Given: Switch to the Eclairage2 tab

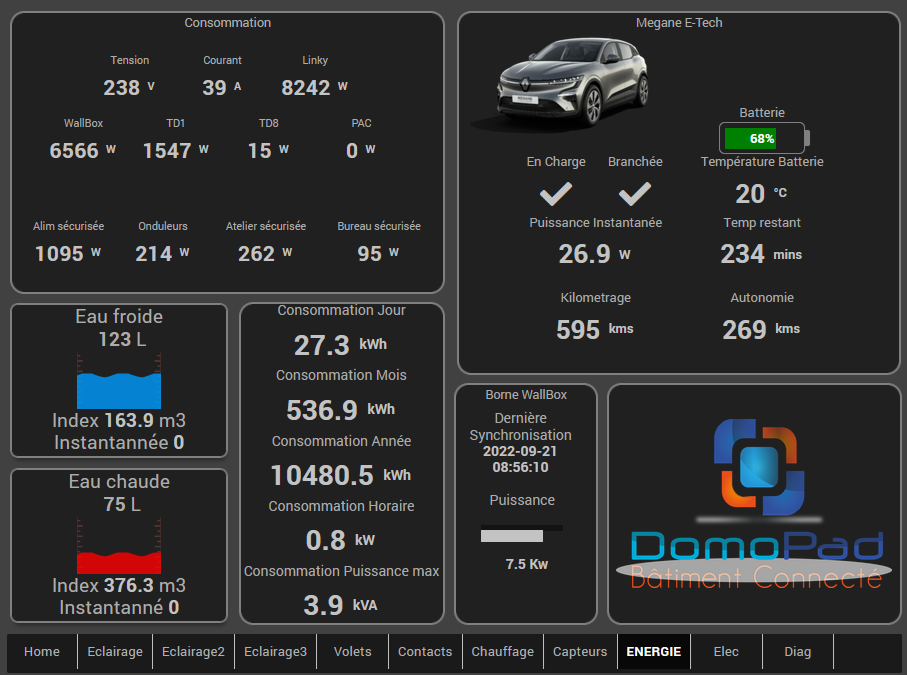Looking at the screenshot, I should (x=193, y=651).
